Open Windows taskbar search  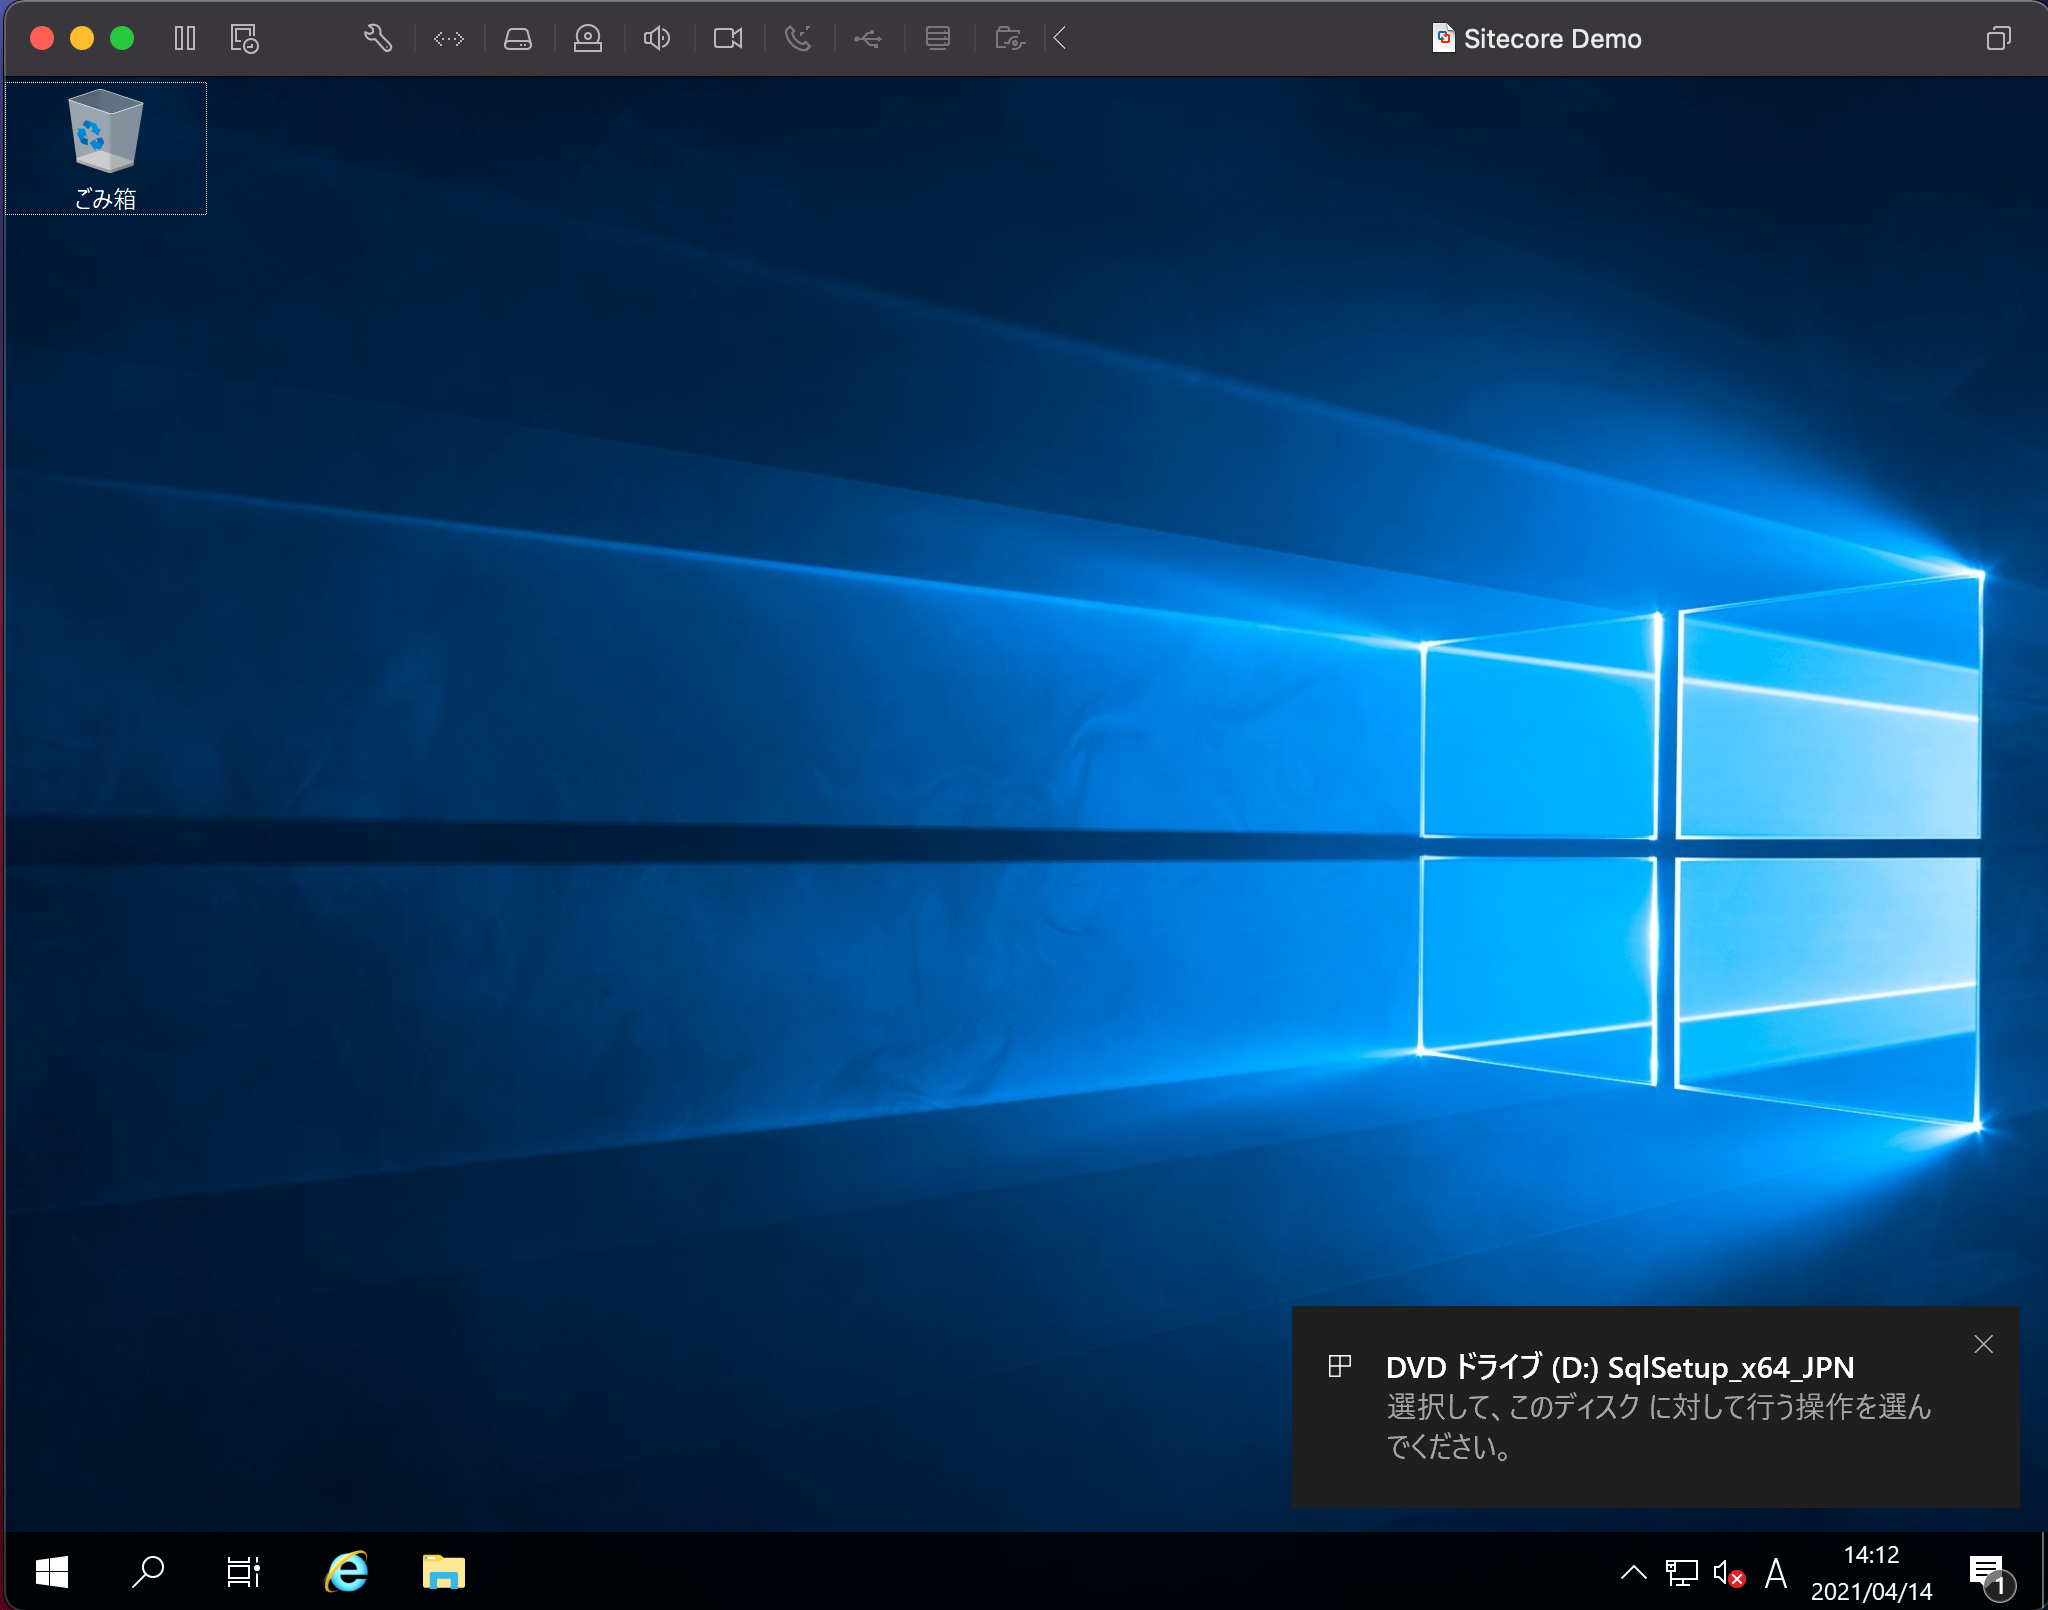(148, 1572)
